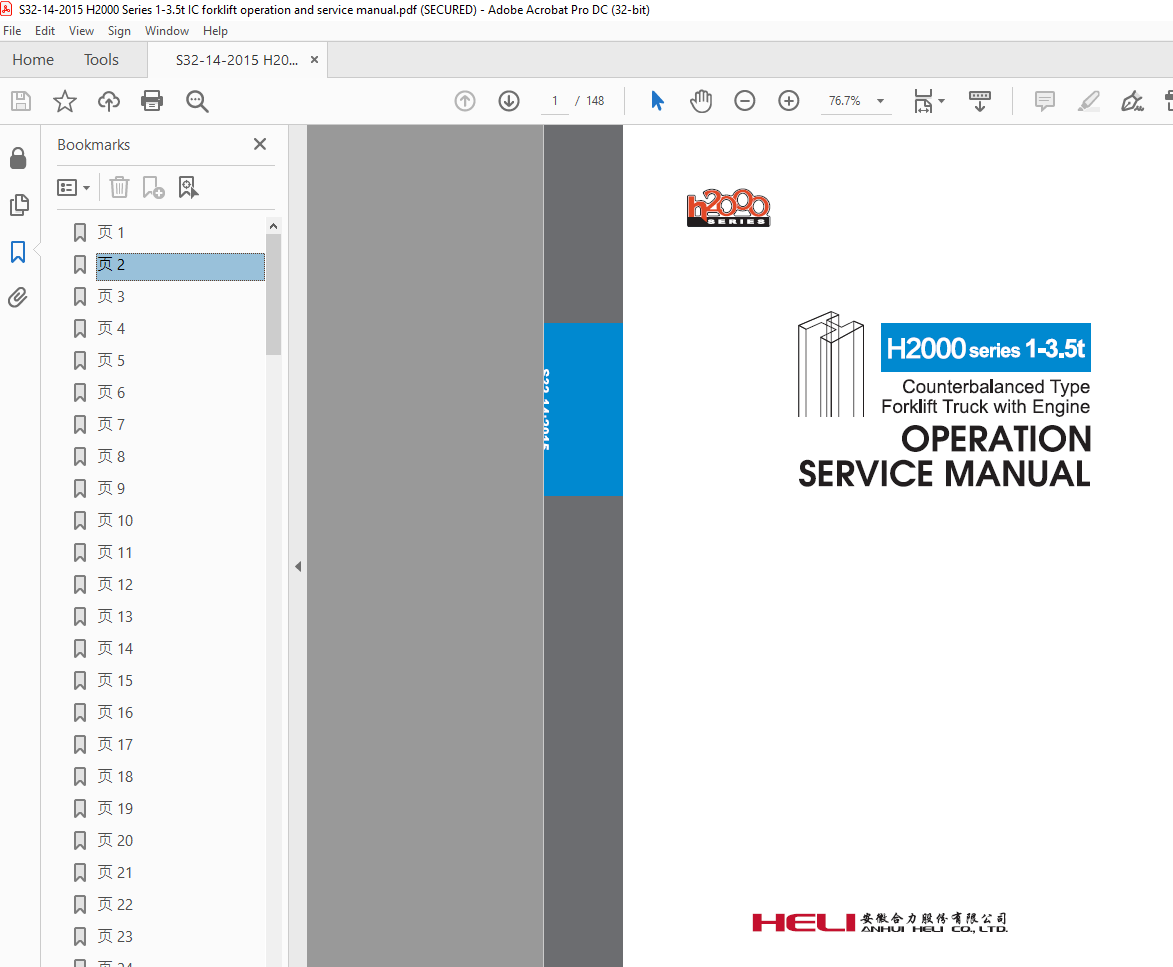Select the arrow selection tool
The height and width of the screenshot is (967, 1173).
658,101
